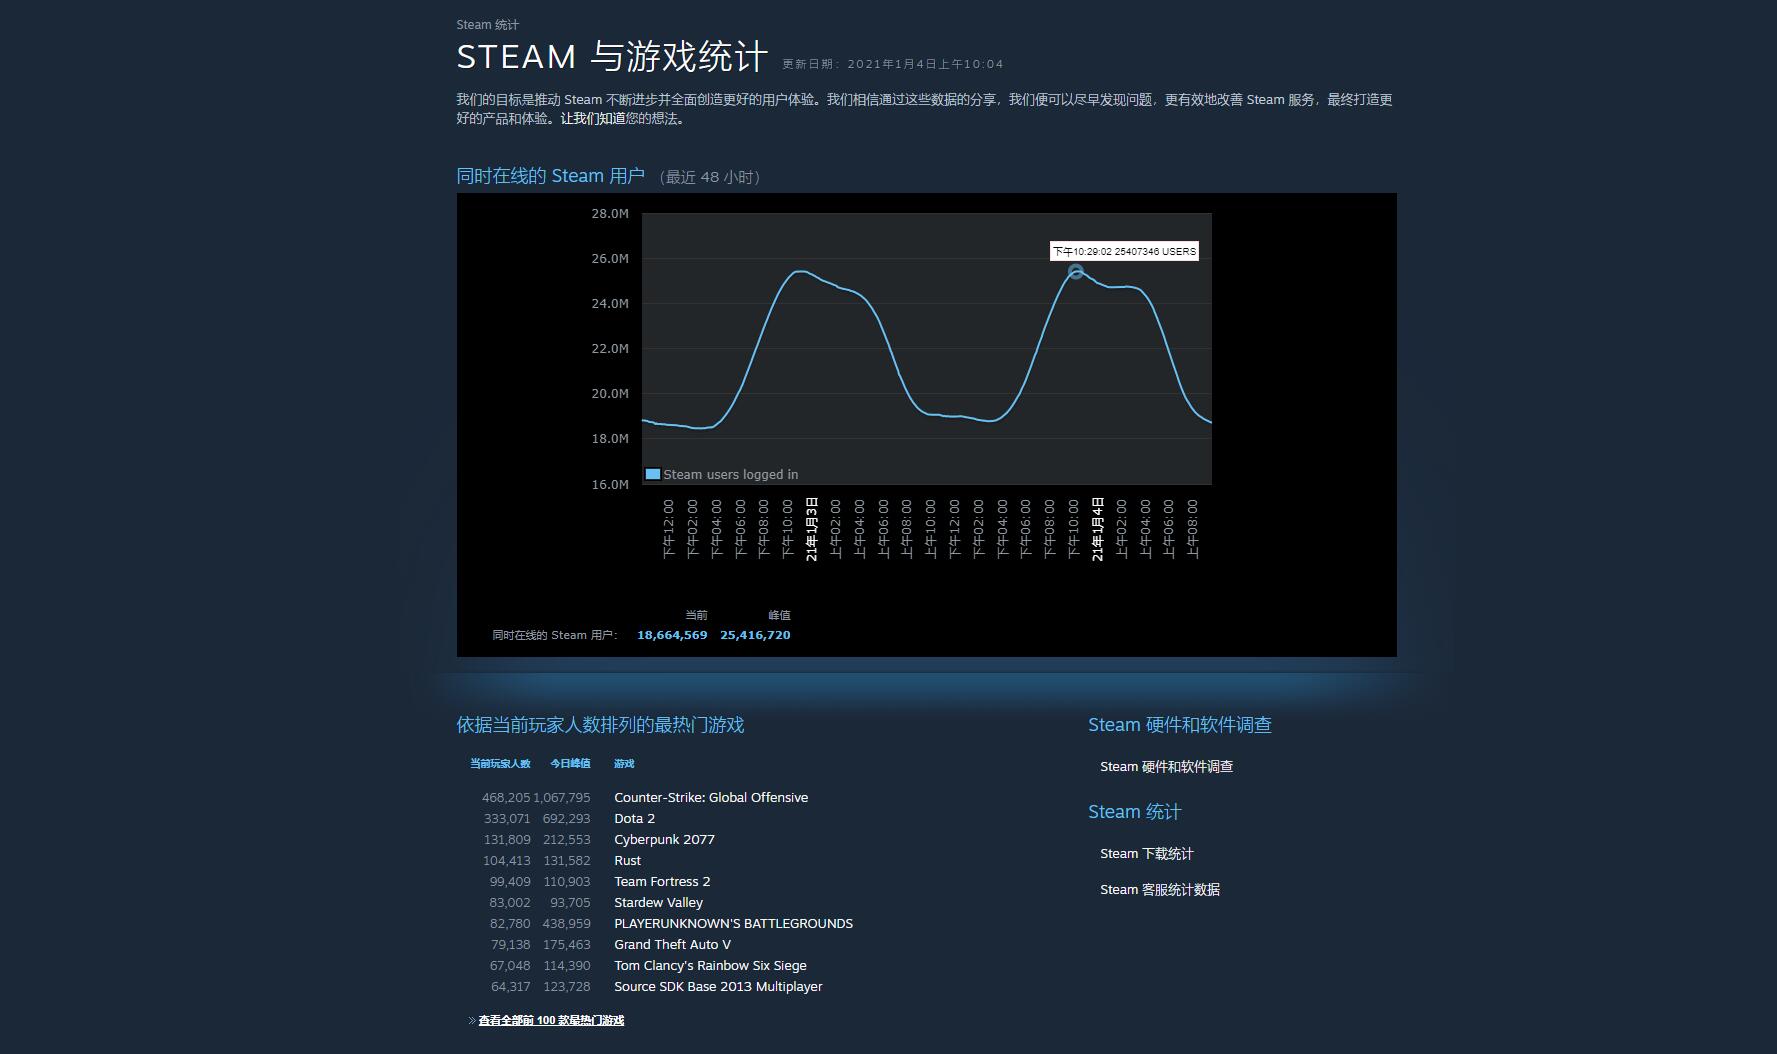Click the '22.0M' y-axis label

(610, 348)
